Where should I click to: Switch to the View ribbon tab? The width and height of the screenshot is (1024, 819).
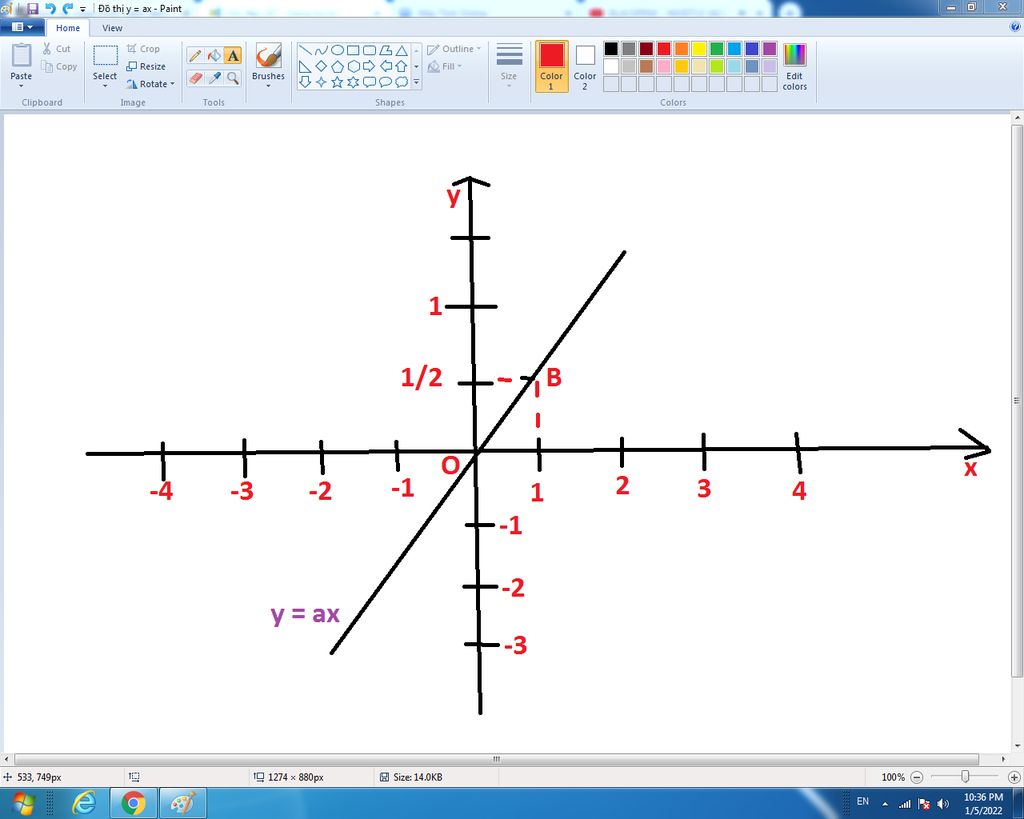click(x=112, y=28)
